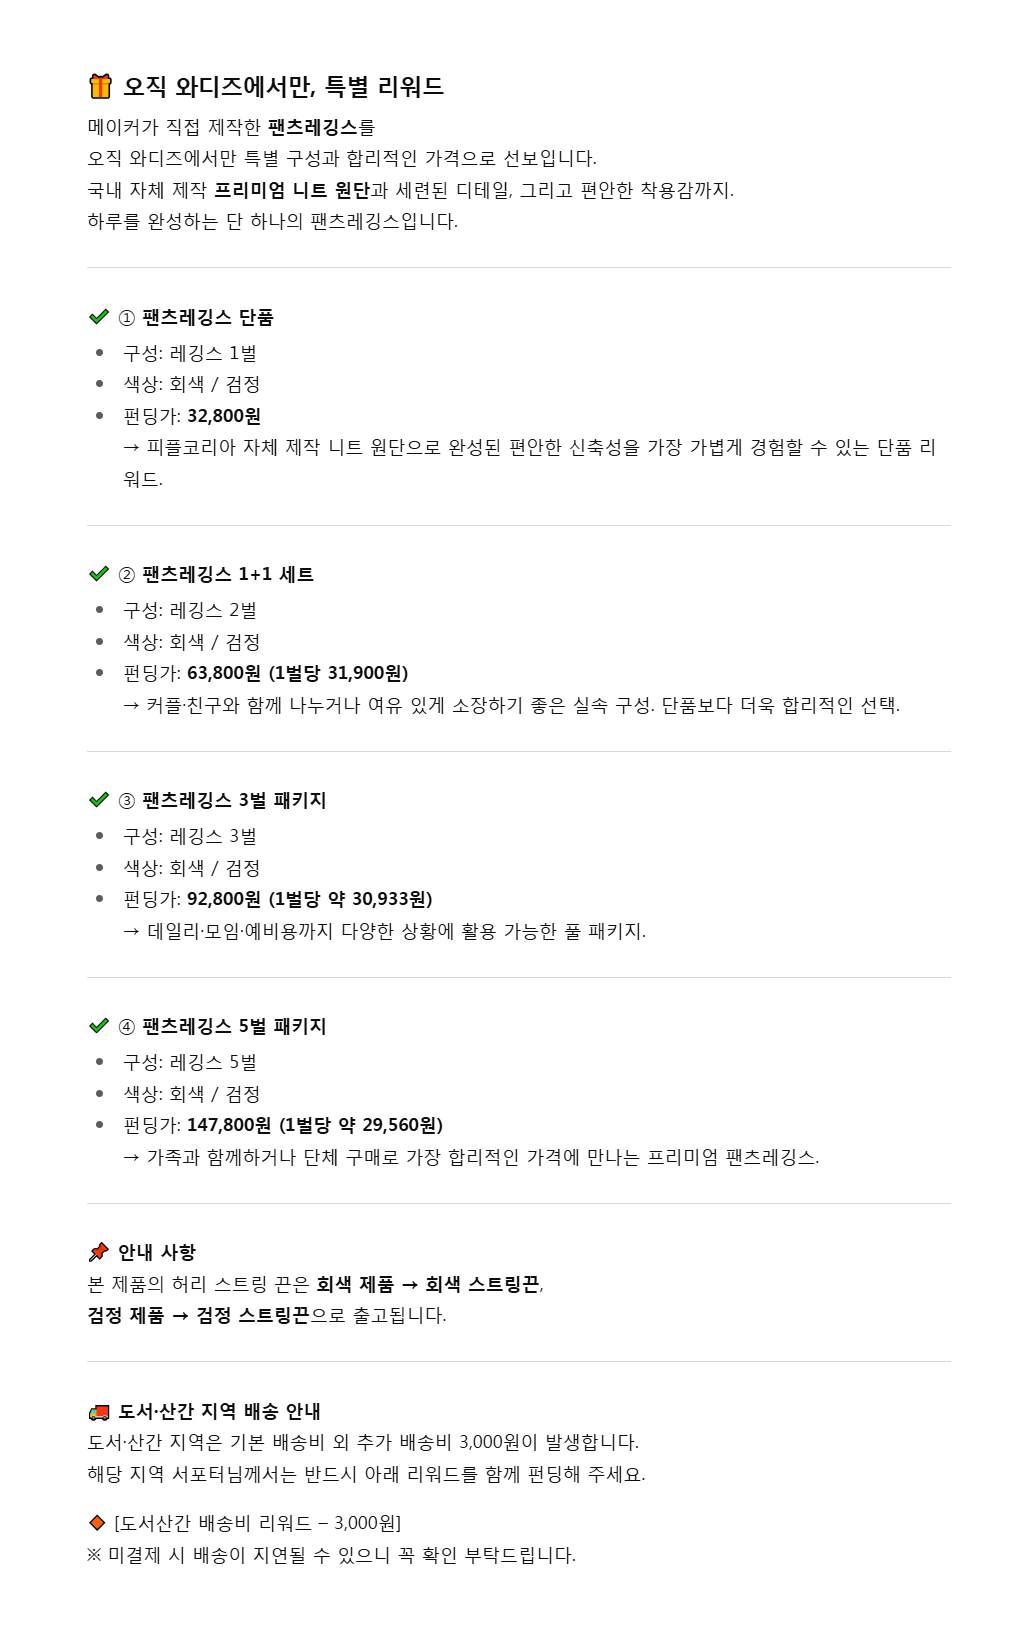Image resolution: width=1015 pixels, height=1639 pixels.
Task: Click the orange diamond bullet icon
Action: [x=97, y=1523]
